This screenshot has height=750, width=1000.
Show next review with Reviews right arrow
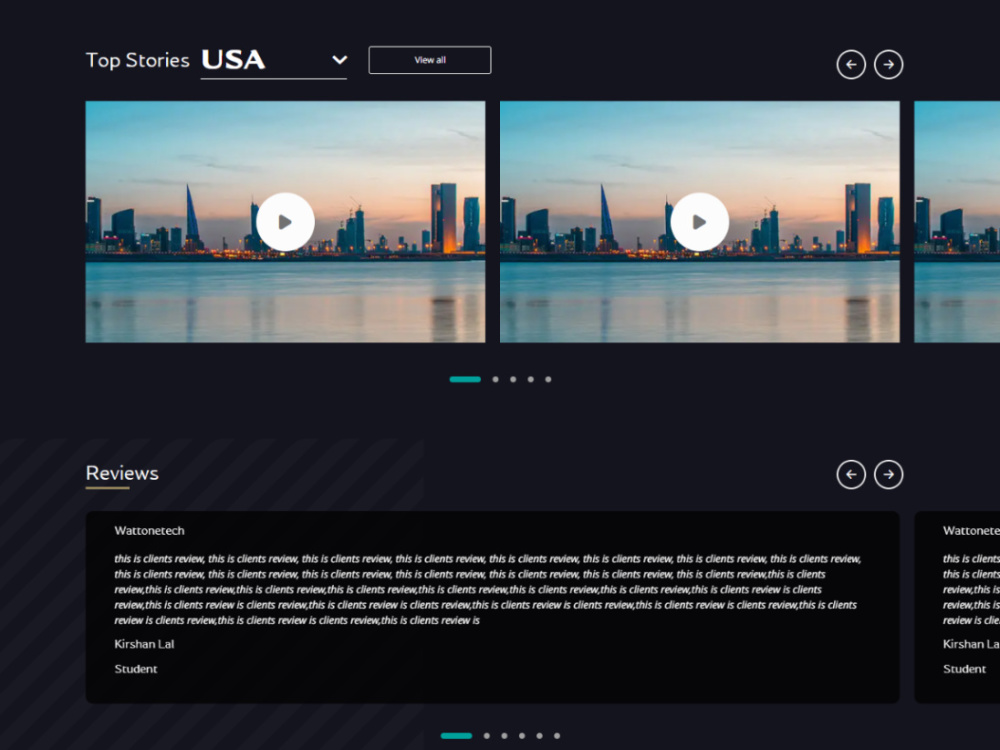tap(888, 474)
